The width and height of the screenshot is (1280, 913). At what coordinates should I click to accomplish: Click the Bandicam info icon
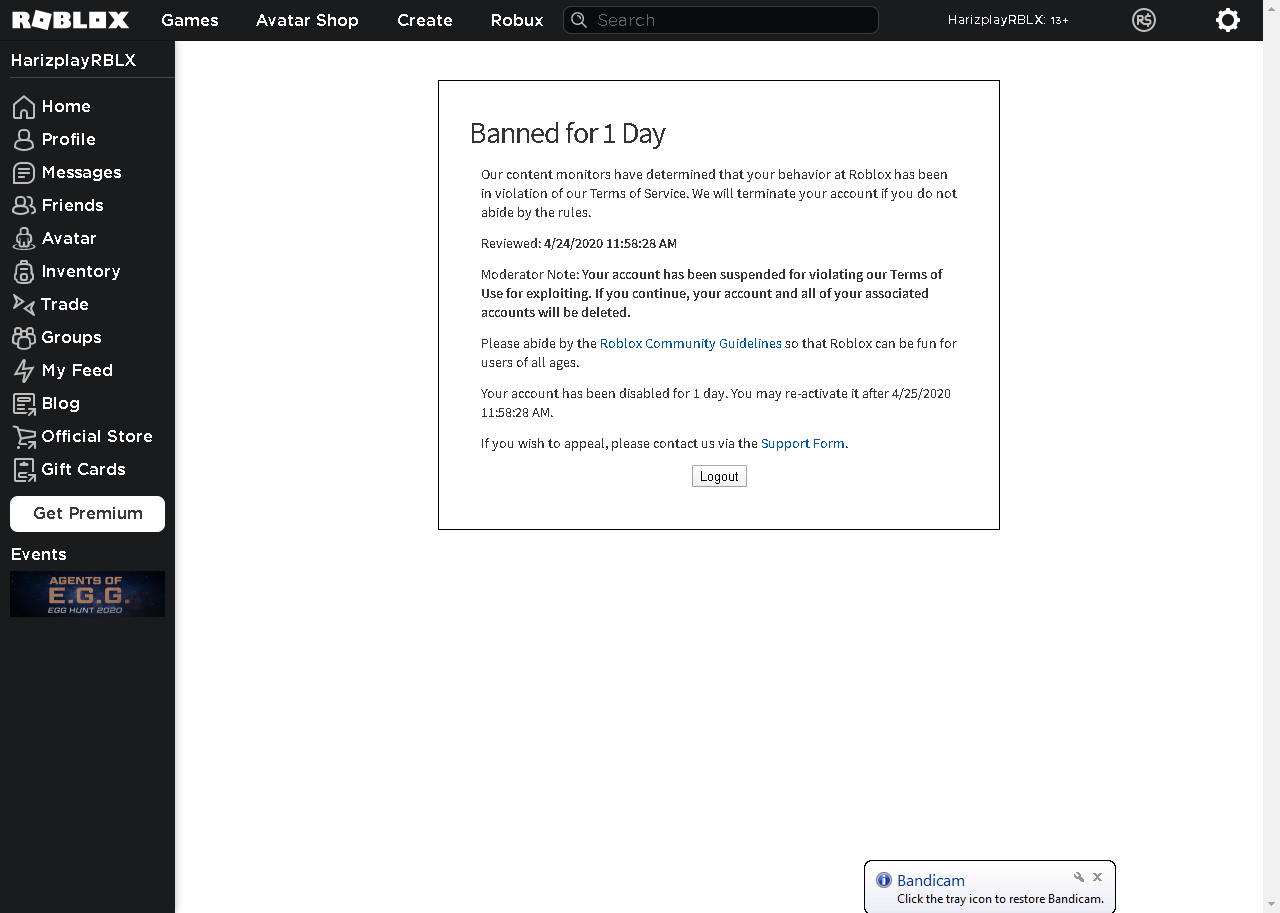coord(884,880)
